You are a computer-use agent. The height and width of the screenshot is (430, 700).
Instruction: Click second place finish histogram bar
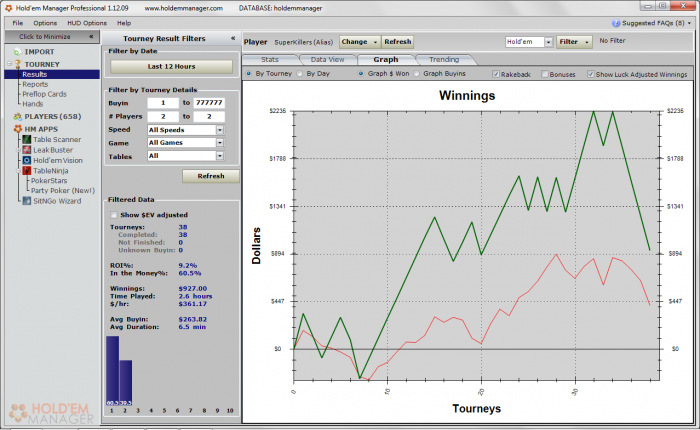pyautogui.click(x=125, y=383)
